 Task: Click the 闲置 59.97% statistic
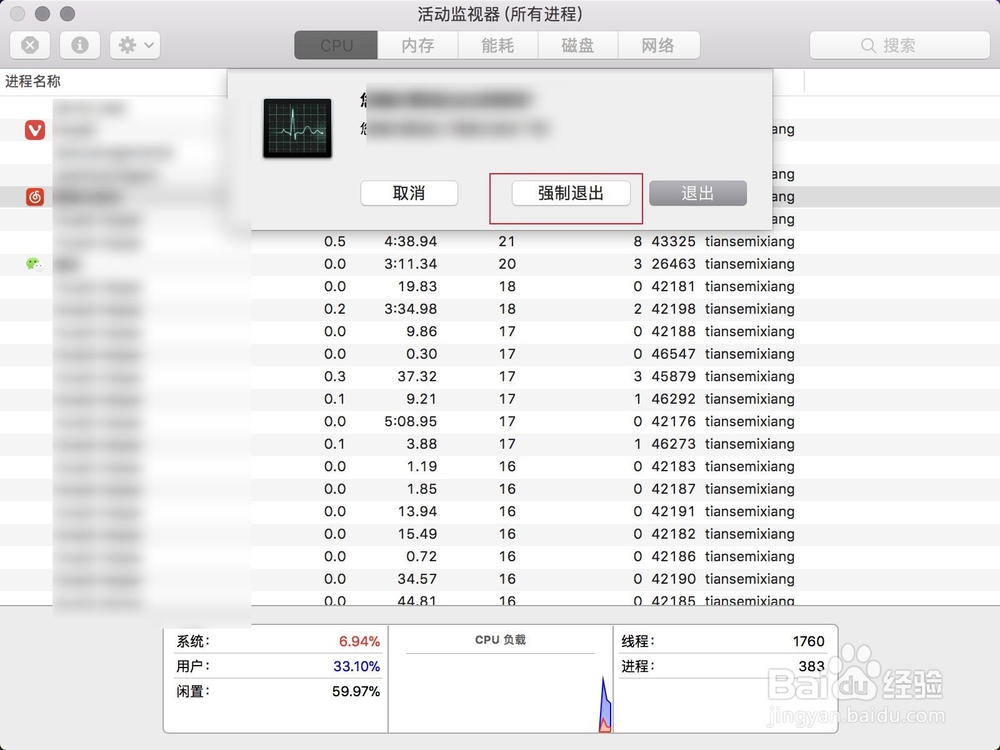[x=277, y=691]
